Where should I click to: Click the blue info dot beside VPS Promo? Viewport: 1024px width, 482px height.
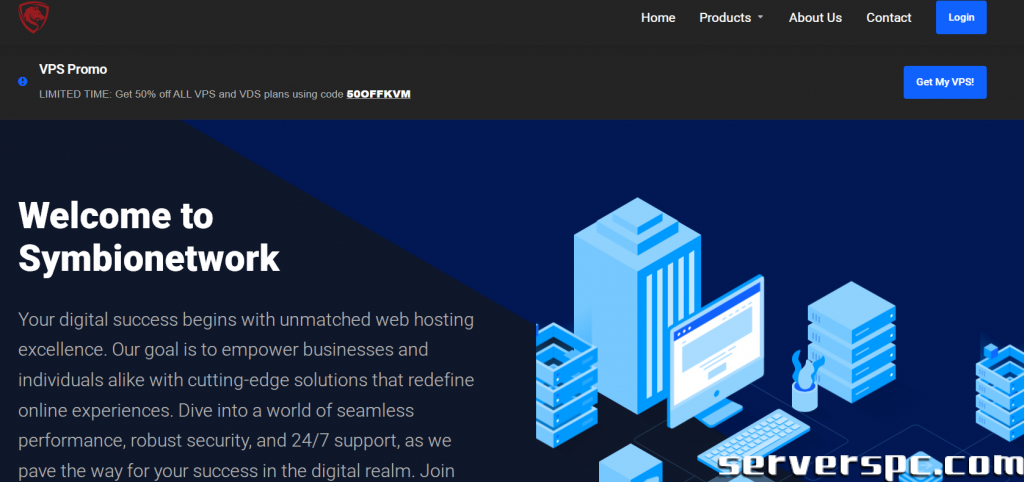point(23,82)
